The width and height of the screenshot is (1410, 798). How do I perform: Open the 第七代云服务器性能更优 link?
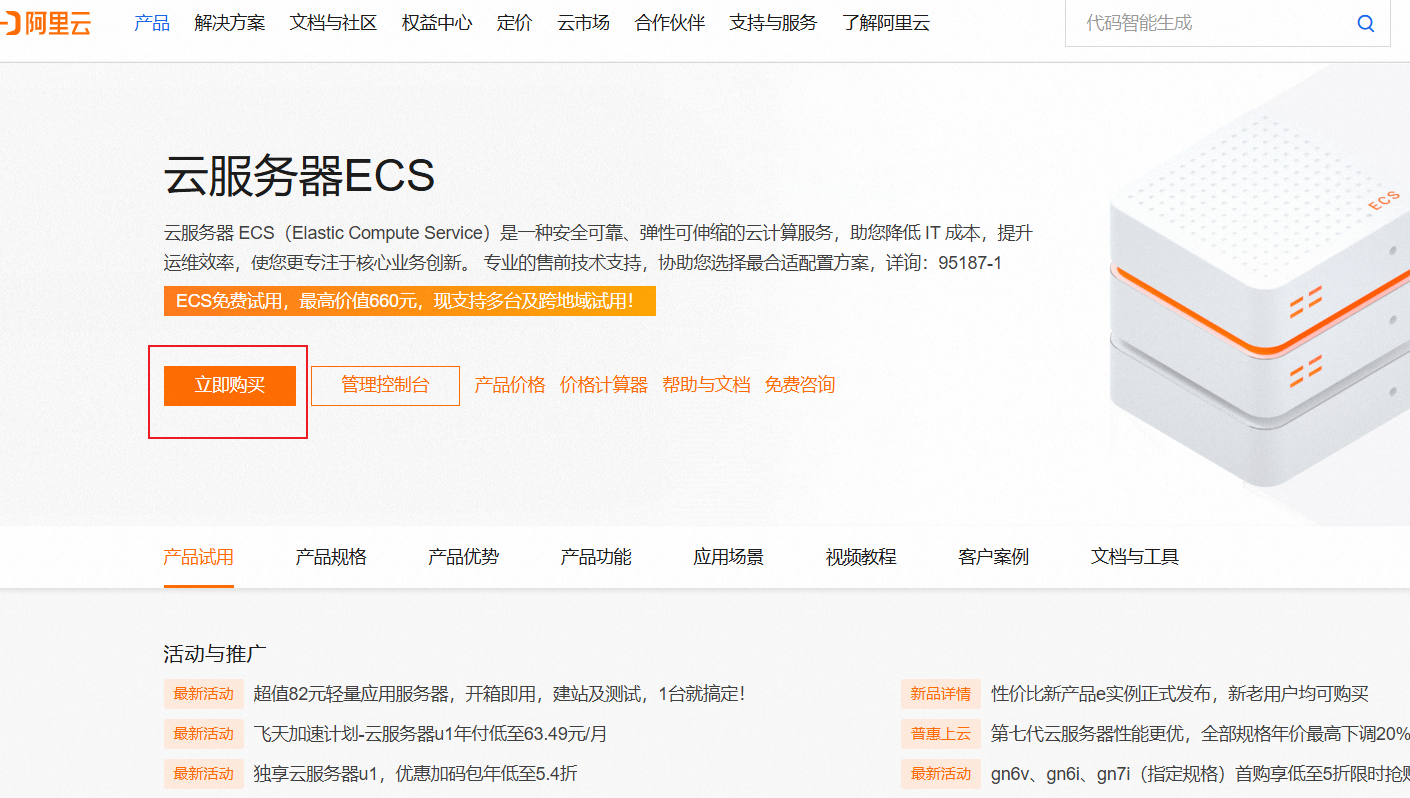click(1200, 733)
